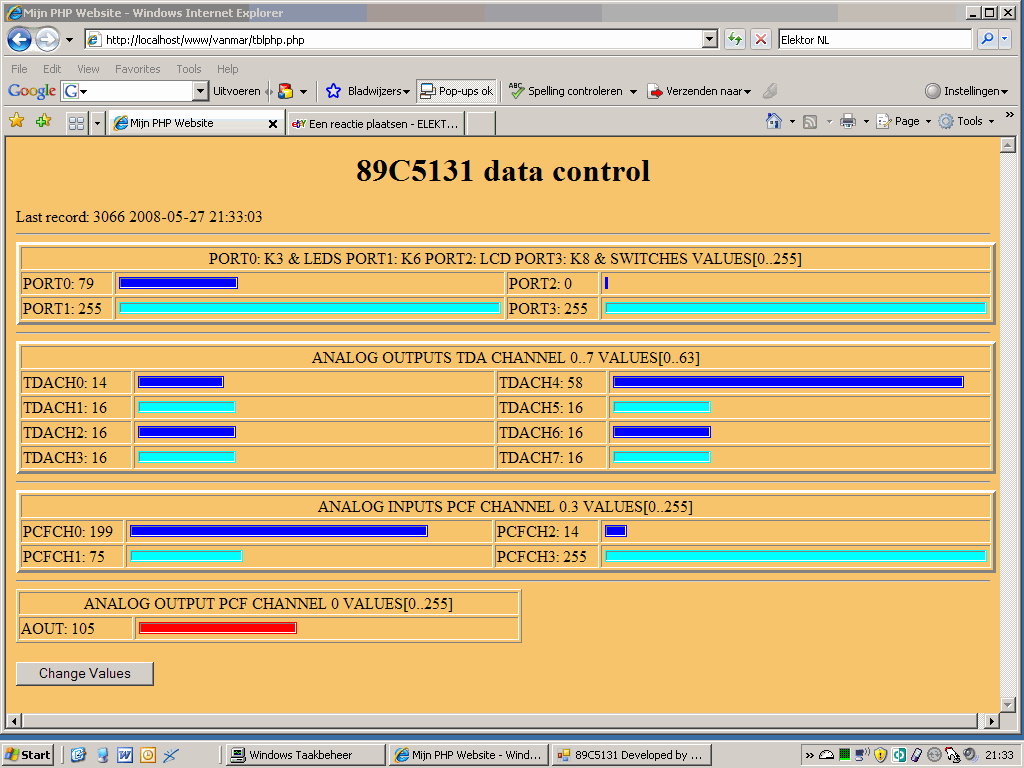Click the red Stop loading icon

click(x=761, y=40)
